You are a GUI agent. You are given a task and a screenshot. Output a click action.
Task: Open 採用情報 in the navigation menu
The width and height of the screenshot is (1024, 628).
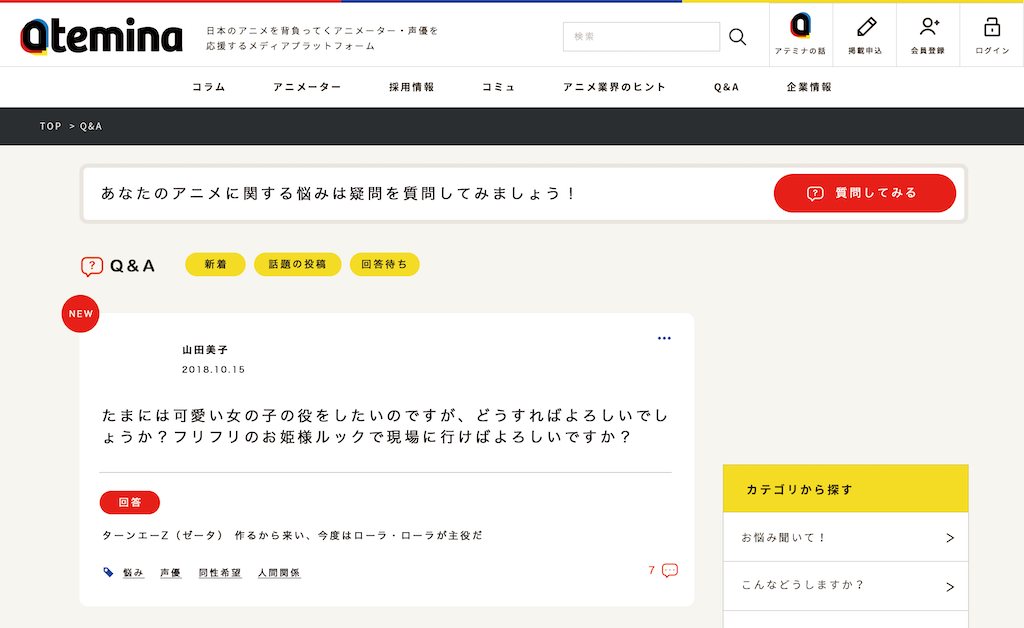(x=411, y=87)
